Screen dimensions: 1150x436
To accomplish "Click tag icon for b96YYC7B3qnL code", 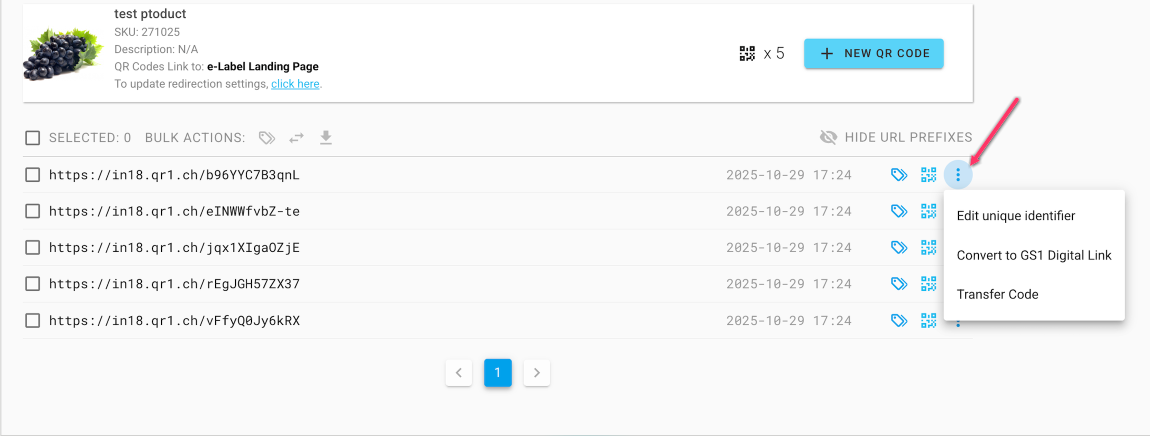I will coord(899,175).
